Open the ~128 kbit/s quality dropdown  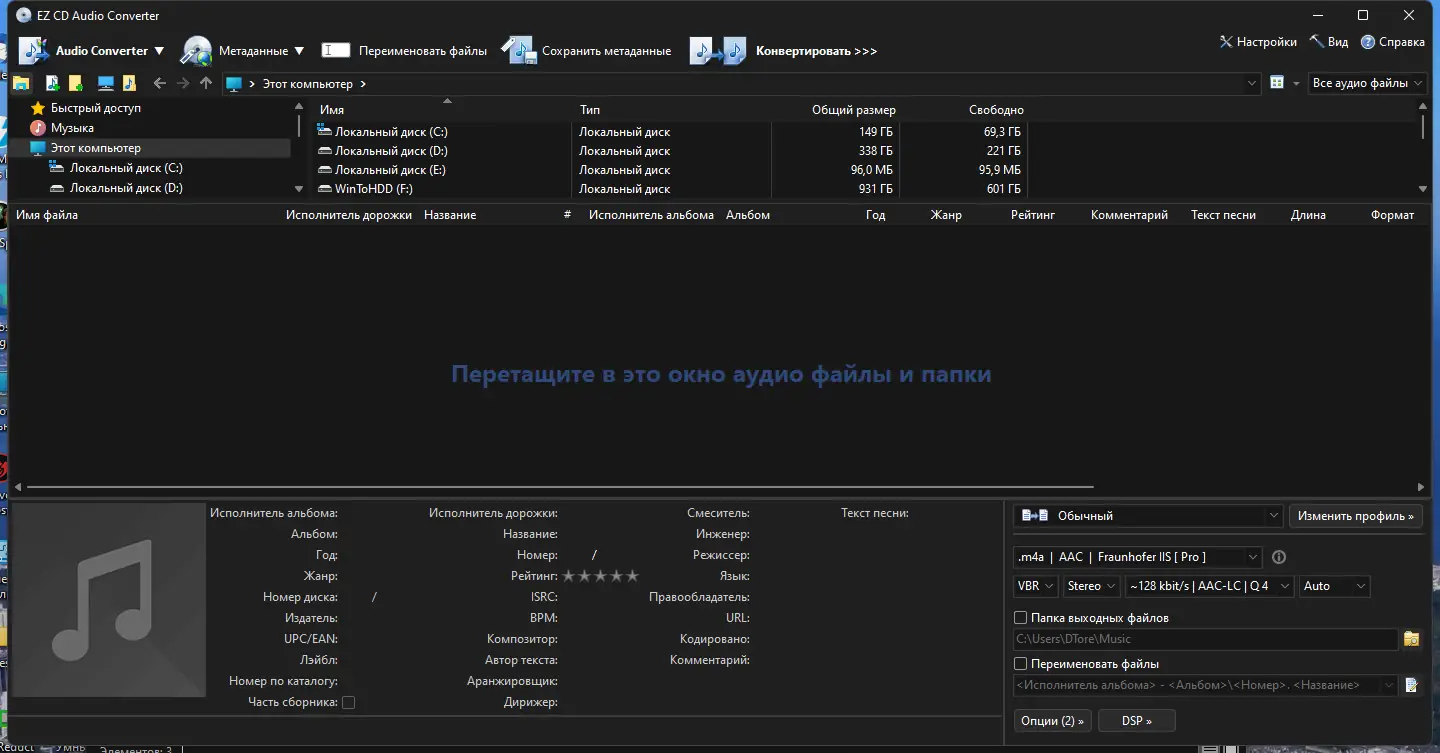tap(1209, 586)
